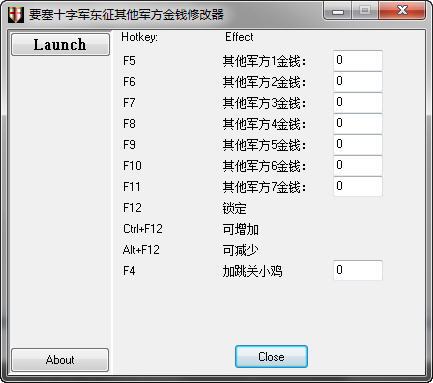The height and width of the screenshot is (383, 433).
Task: Click the 其他军方5金钱 label
Action: [x=265, y=146]
